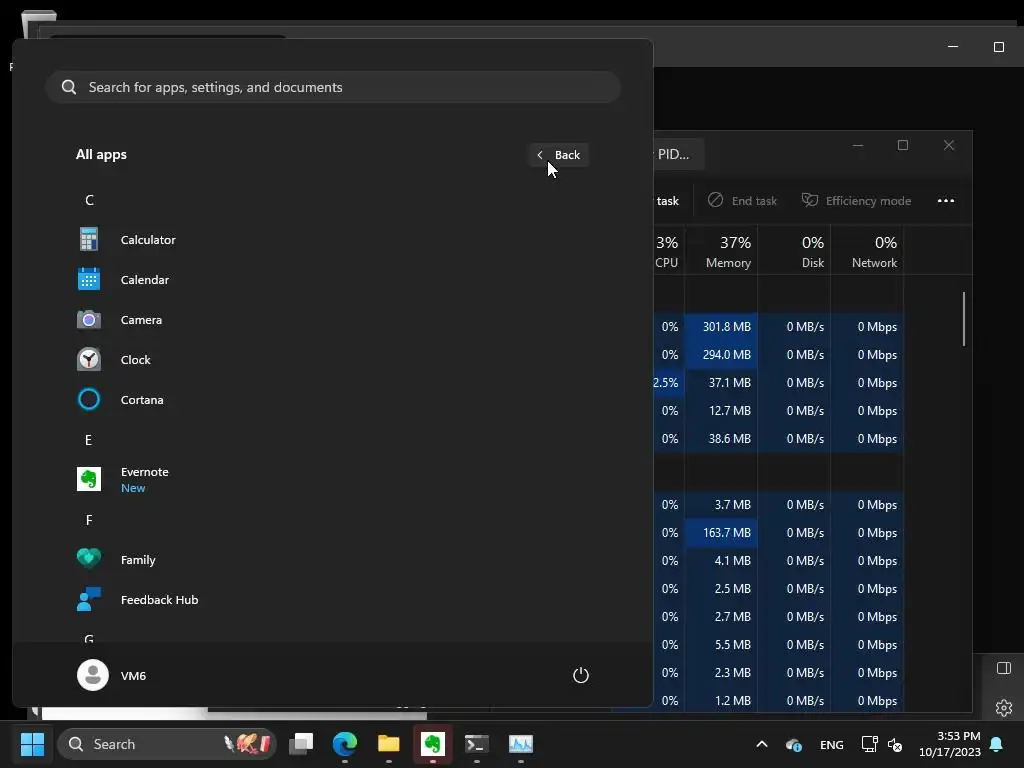The image size is (1024, 768).
Task: Sort by the CPU column header
Action: coord(667,251)
